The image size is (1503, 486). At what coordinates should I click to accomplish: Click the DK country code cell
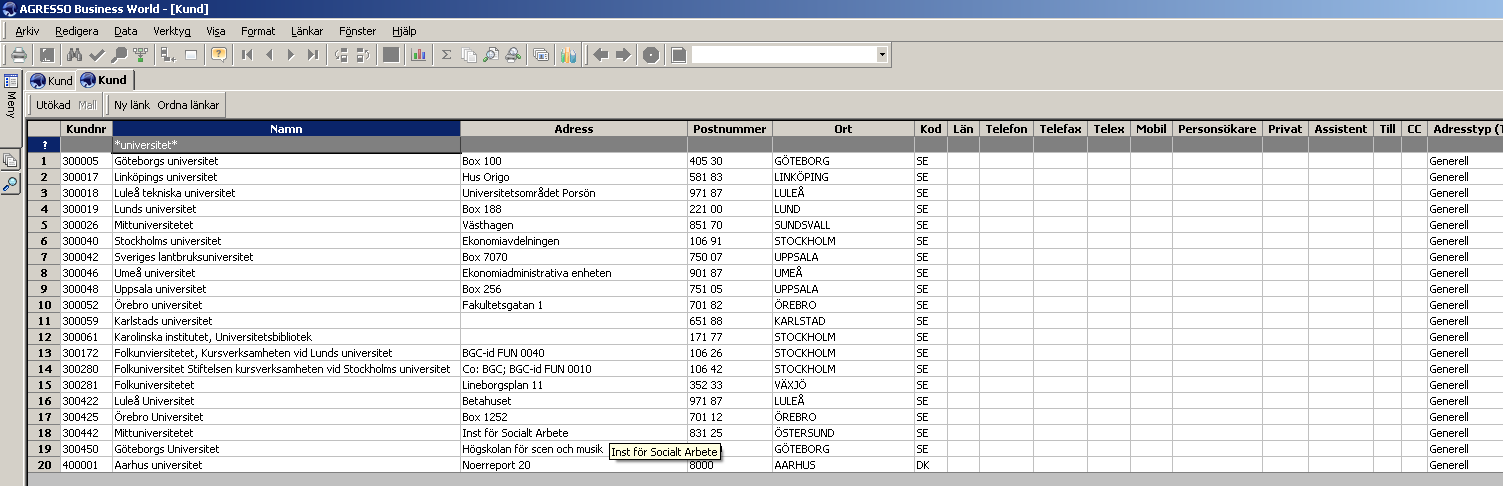point(931,465)
